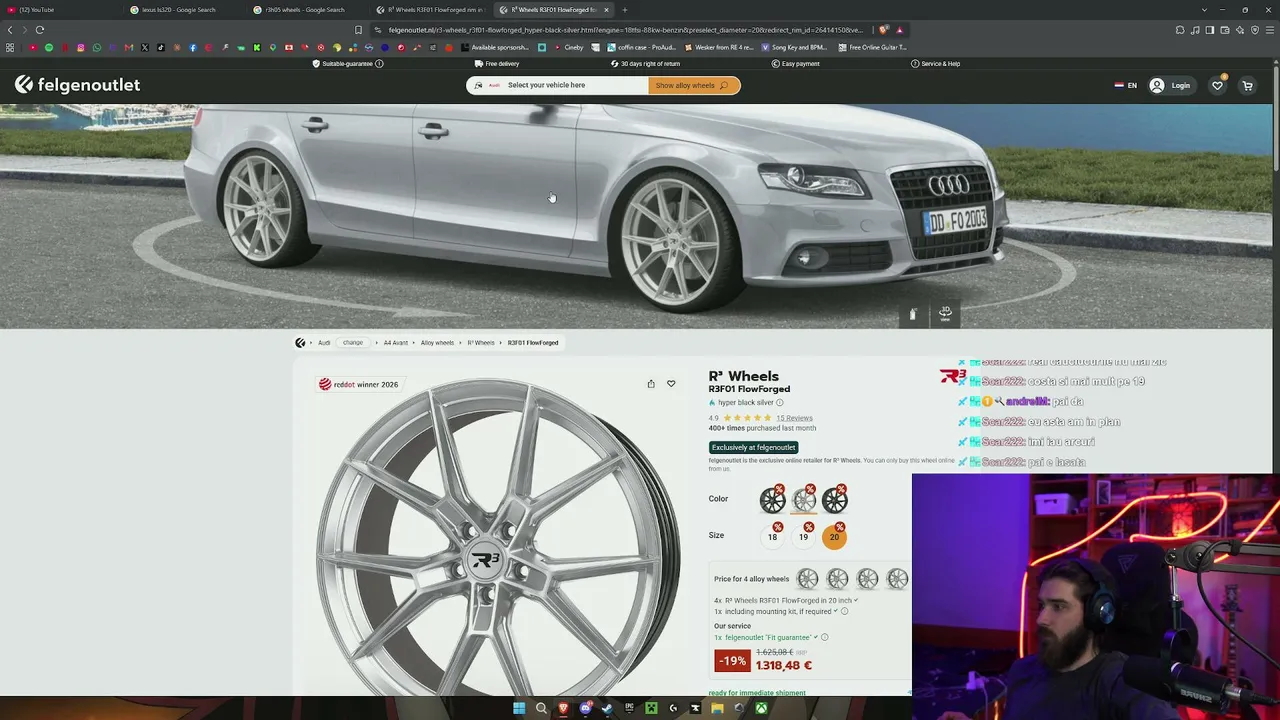Open info icon beside mounting kit line
The image size is (1280, 720).
click(844, 611)
